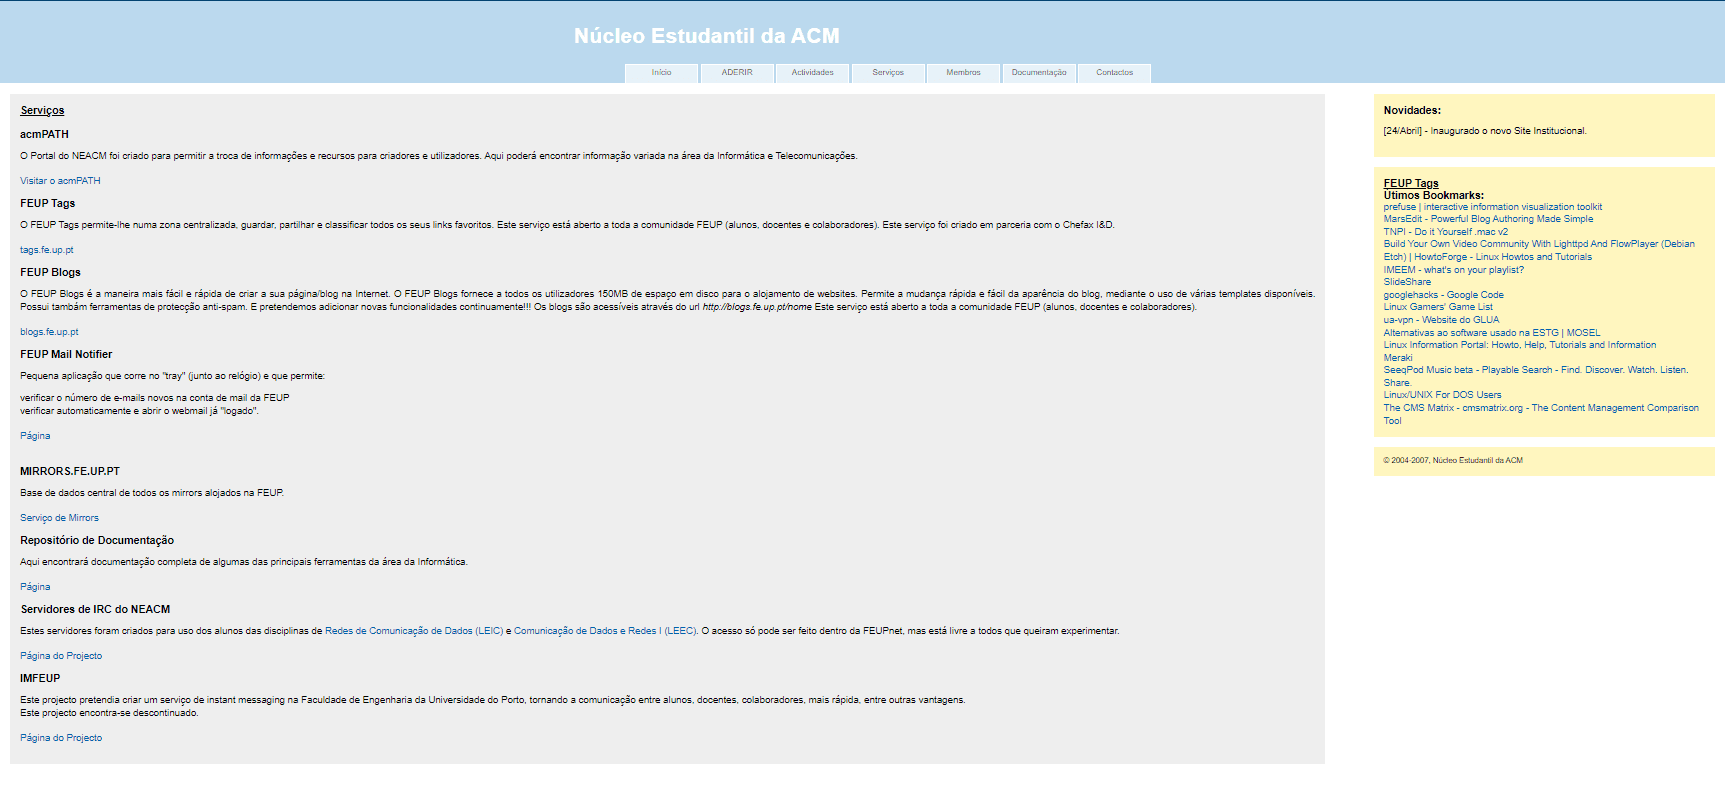
Task: Open googlehacks - Google Code bookmark
Action: point(1443,295)
